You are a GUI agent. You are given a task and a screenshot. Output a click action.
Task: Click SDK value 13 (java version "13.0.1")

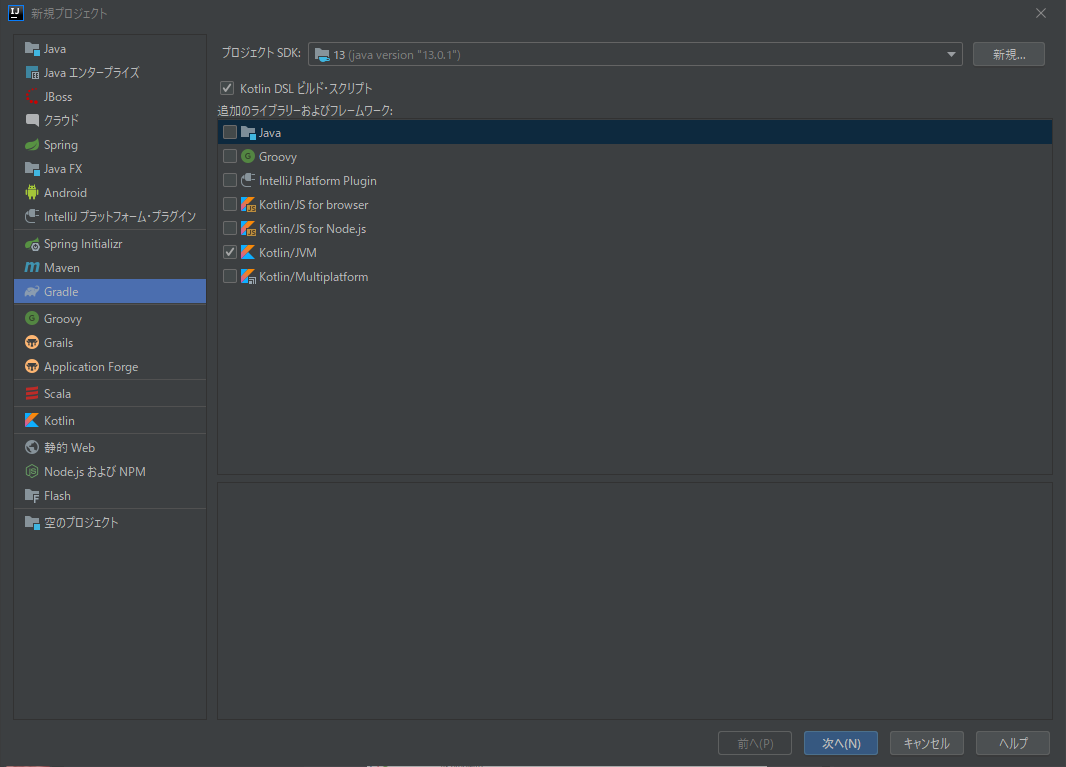[x=397, y=55]
